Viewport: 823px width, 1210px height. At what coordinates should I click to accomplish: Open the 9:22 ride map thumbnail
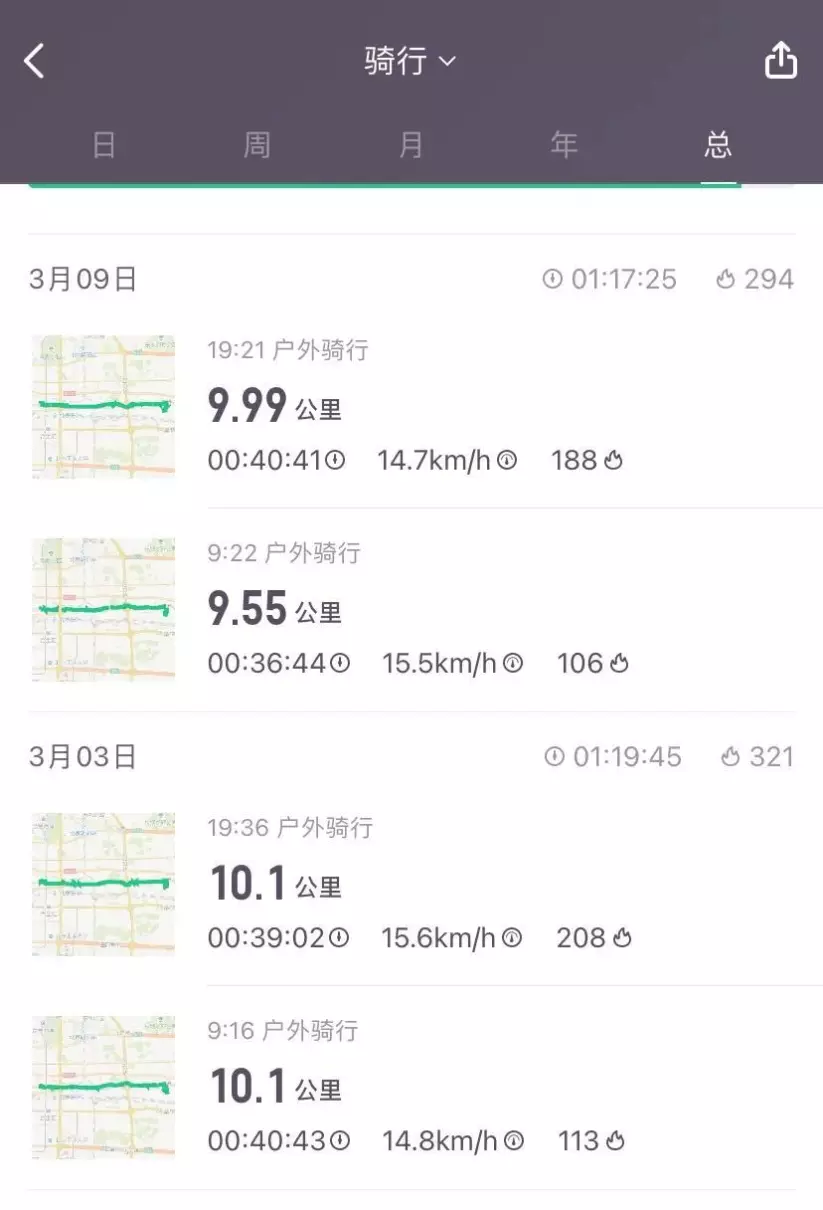[x=103, y=610]
